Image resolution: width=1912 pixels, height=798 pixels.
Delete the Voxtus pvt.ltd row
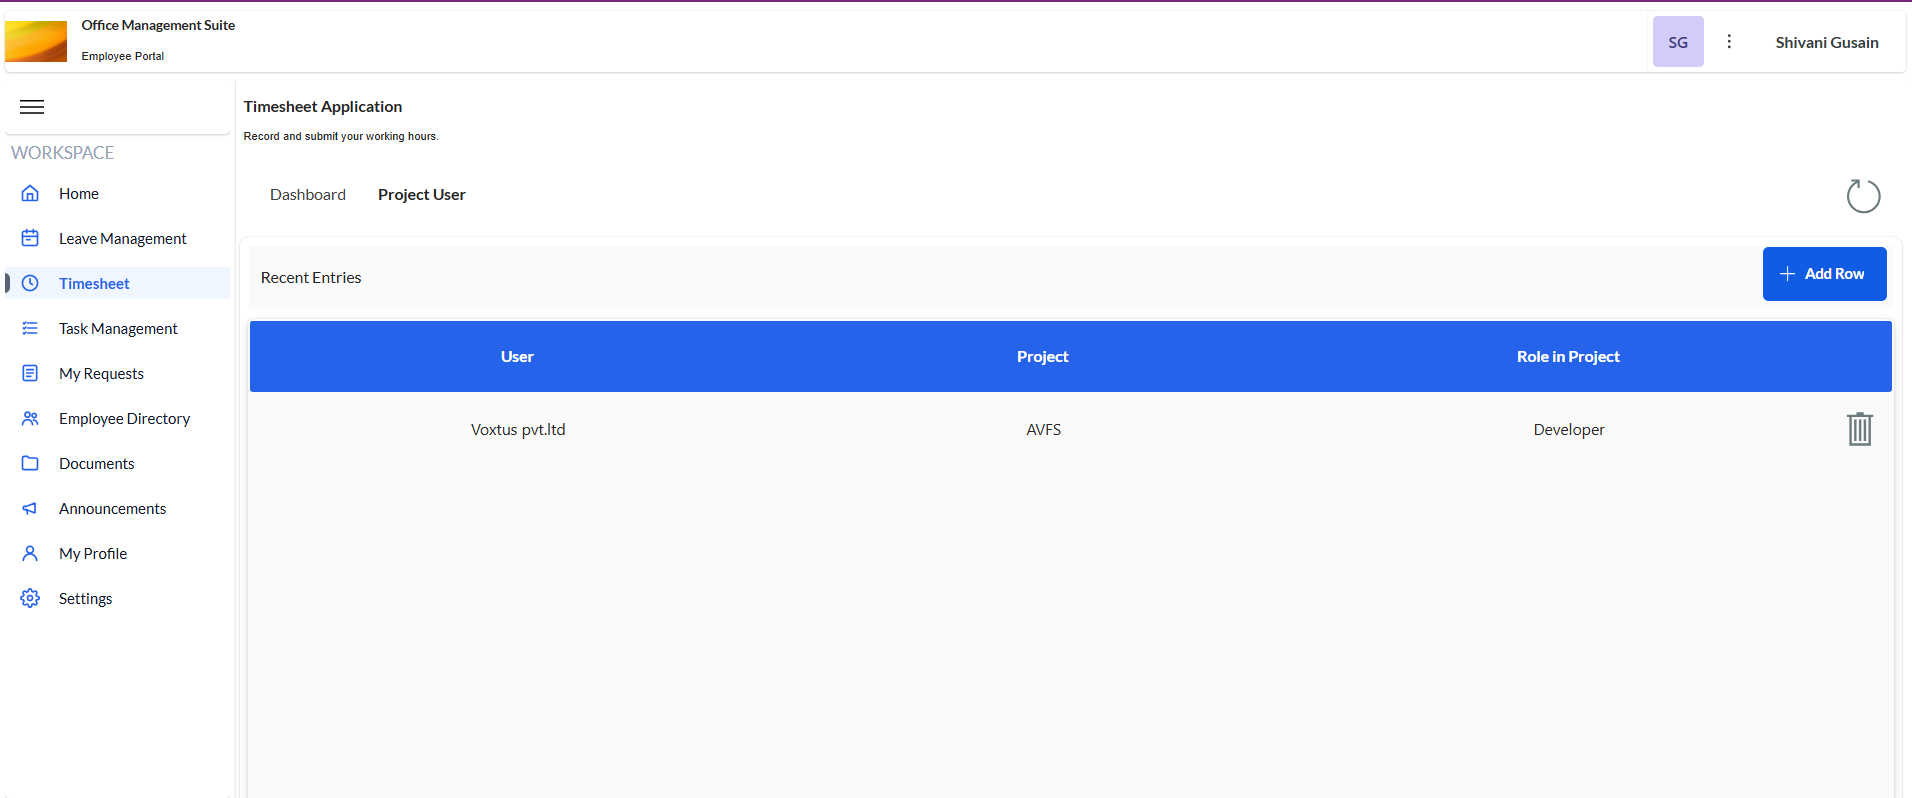point(1860,429)
